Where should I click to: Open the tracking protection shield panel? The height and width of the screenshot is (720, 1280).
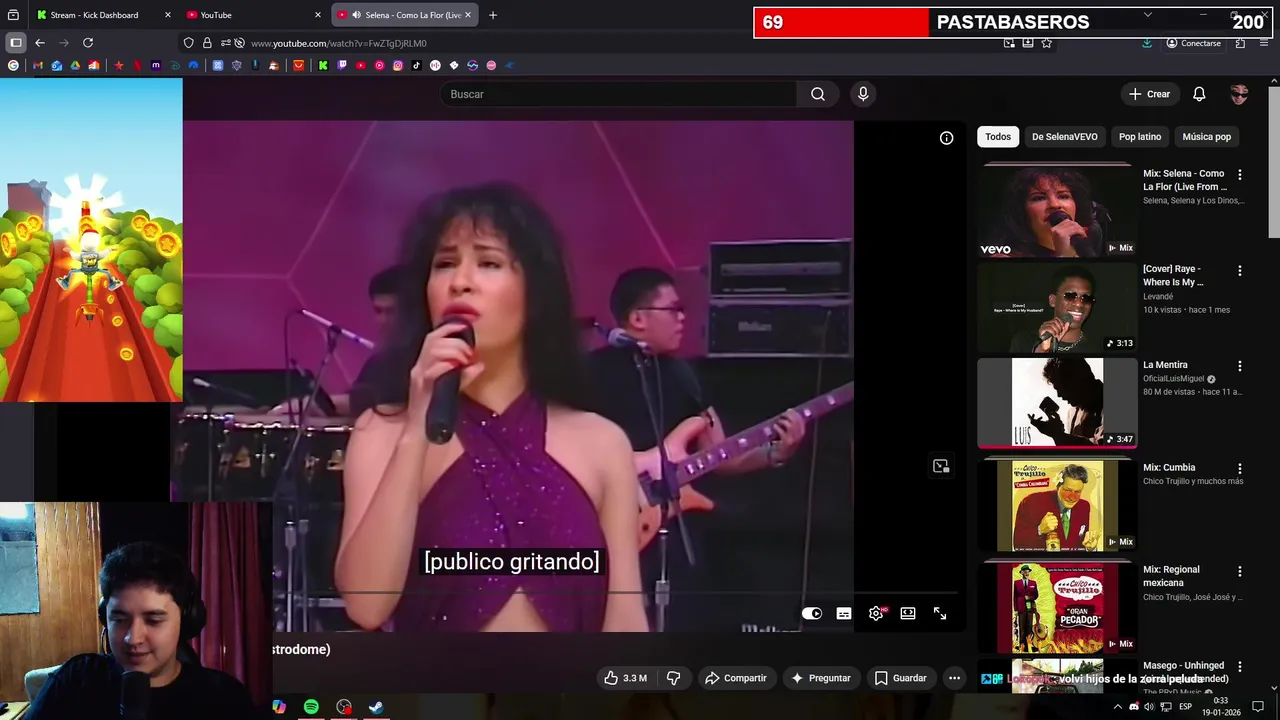(x=188, y=43)
